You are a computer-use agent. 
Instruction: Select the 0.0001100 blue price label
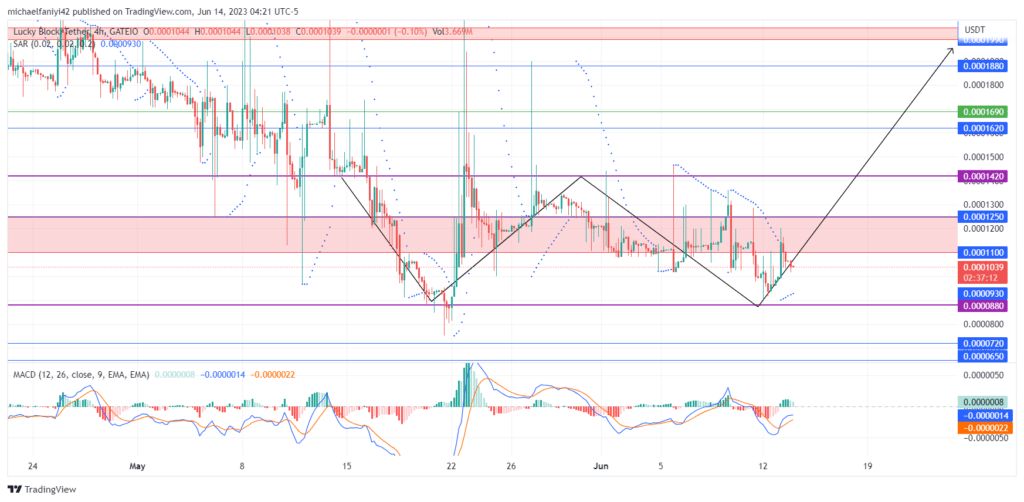point(982,252)
